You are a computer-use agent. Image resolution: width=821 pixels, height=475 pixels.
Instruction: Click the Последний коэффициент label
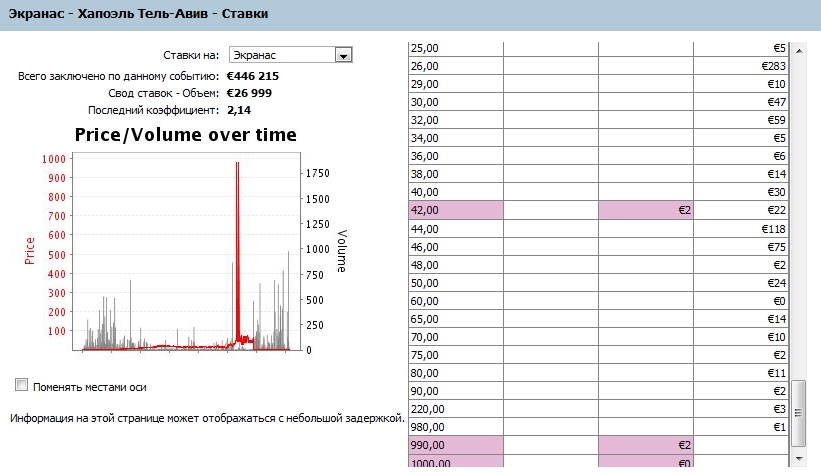[153, 110]
